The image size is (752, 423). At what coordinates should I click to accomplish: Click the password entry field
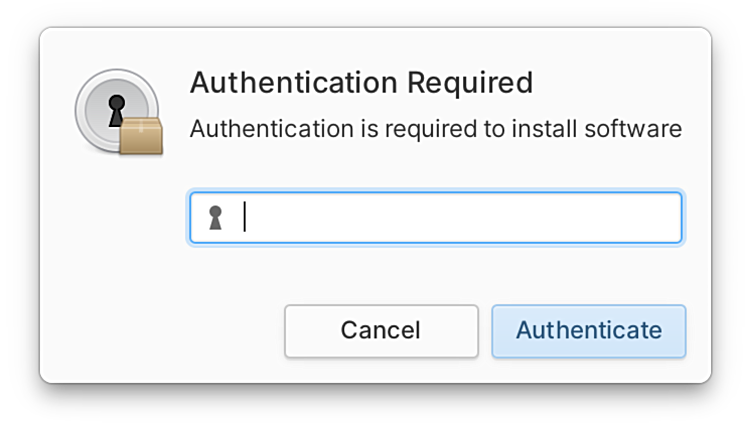click(436, 217)
